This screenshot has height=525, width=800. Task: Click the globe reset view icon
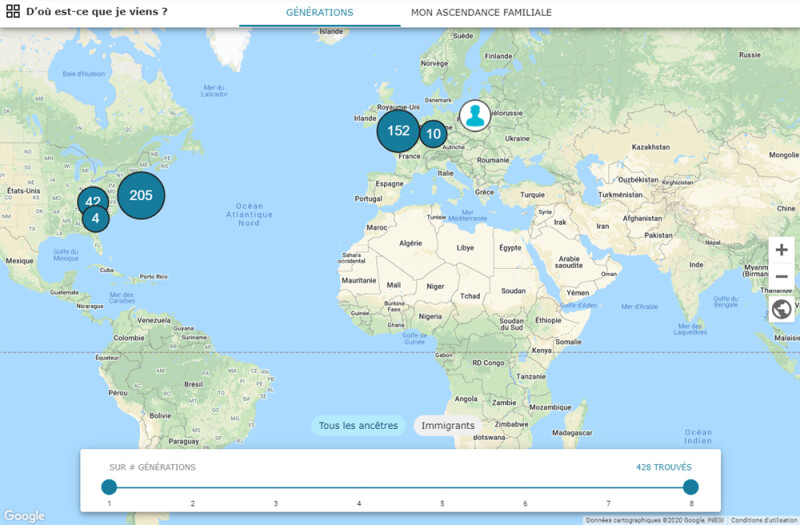781,309
